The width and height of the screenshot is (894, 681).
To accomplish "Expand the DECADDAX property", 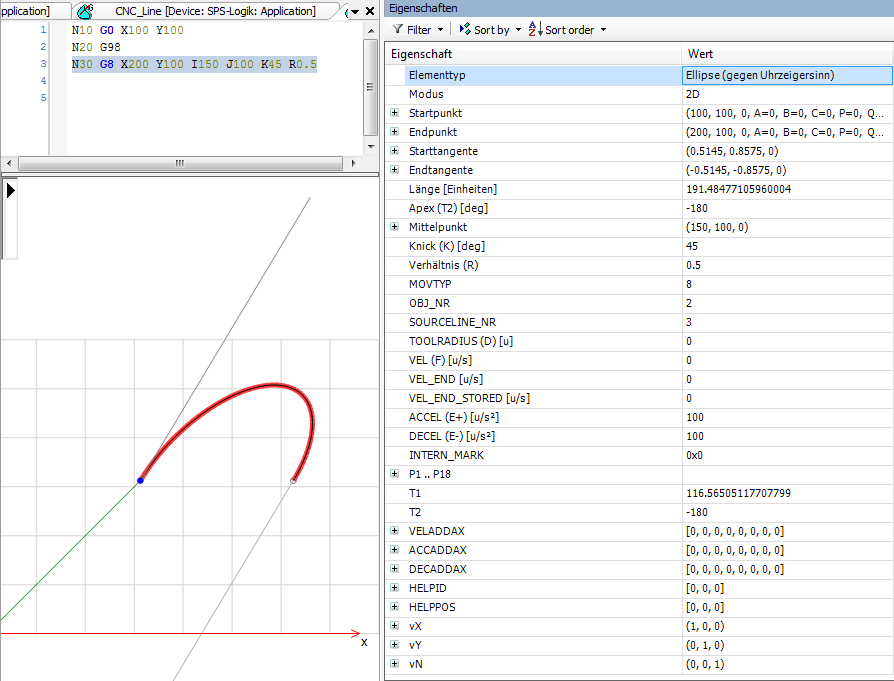I will (395, 569).
